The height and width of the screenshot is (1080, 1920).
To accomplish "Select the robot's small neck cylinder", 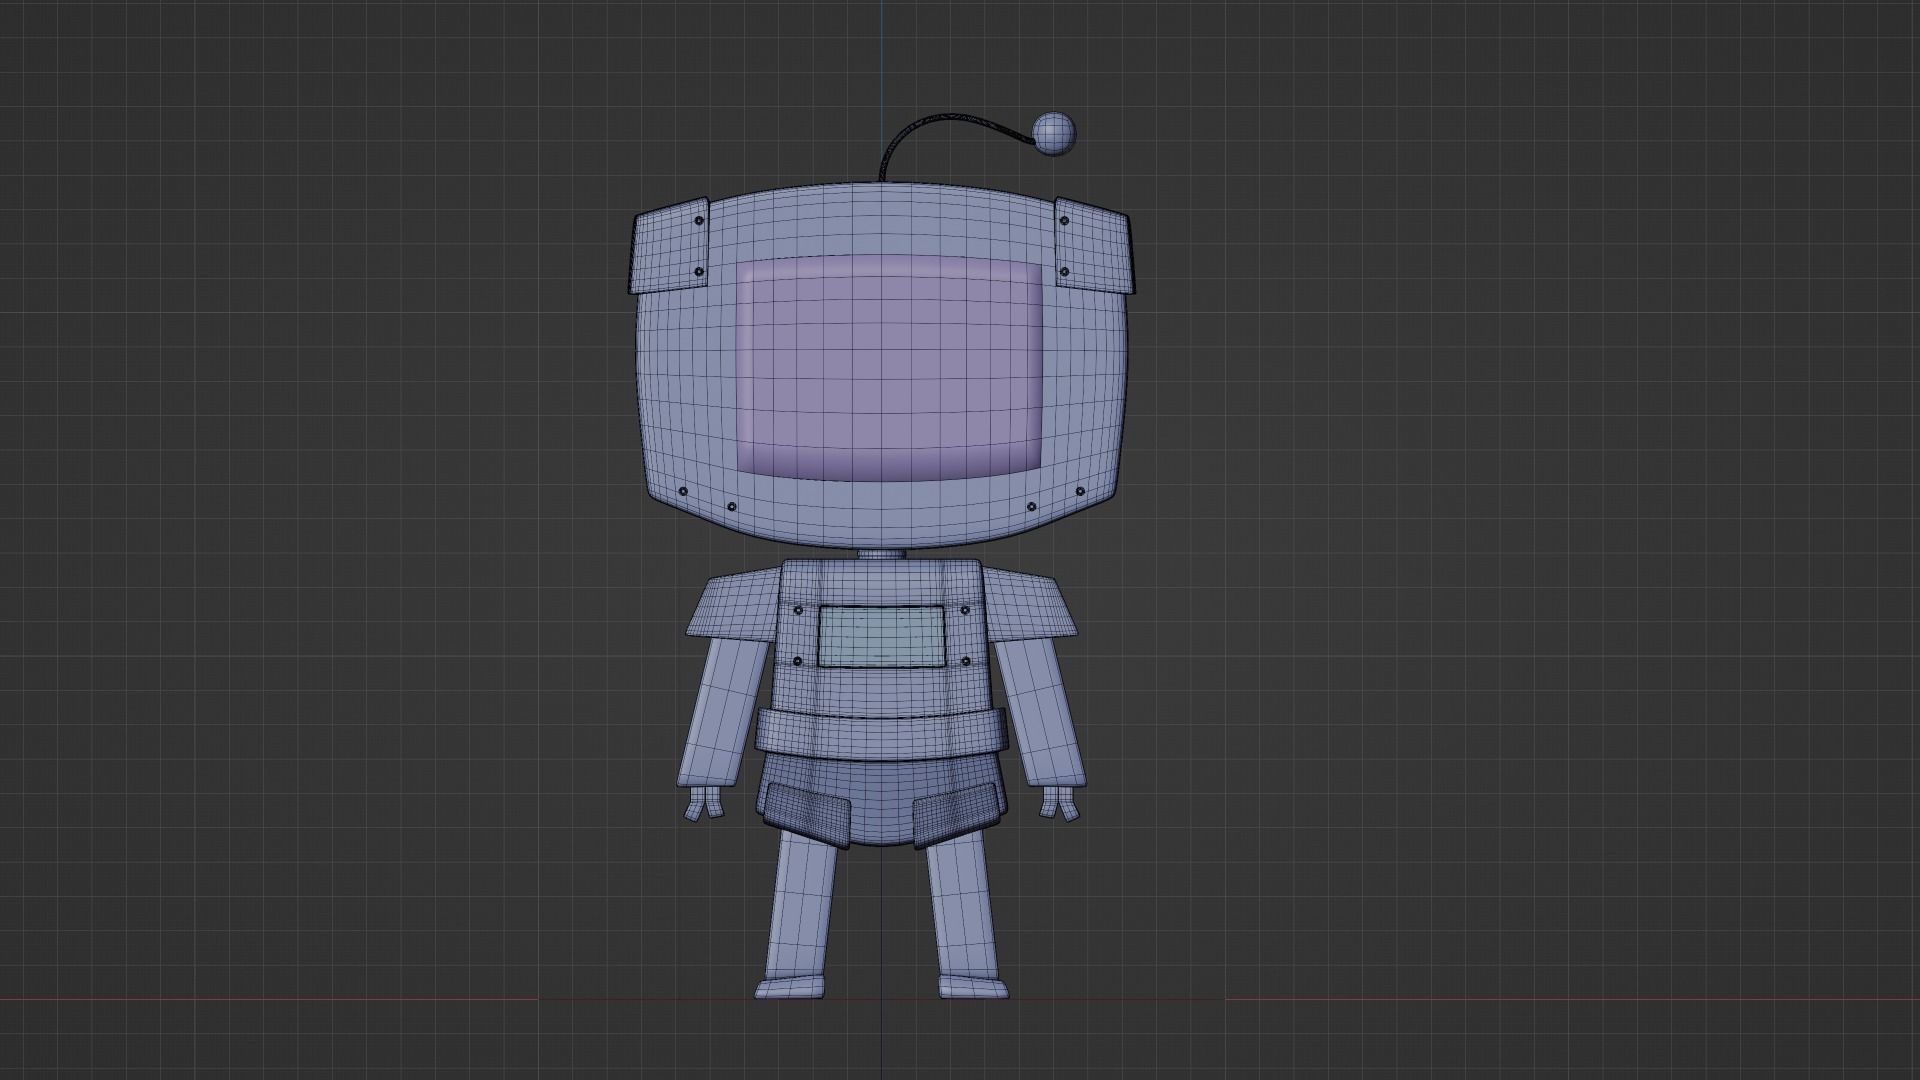I will (x=881, y=553).
